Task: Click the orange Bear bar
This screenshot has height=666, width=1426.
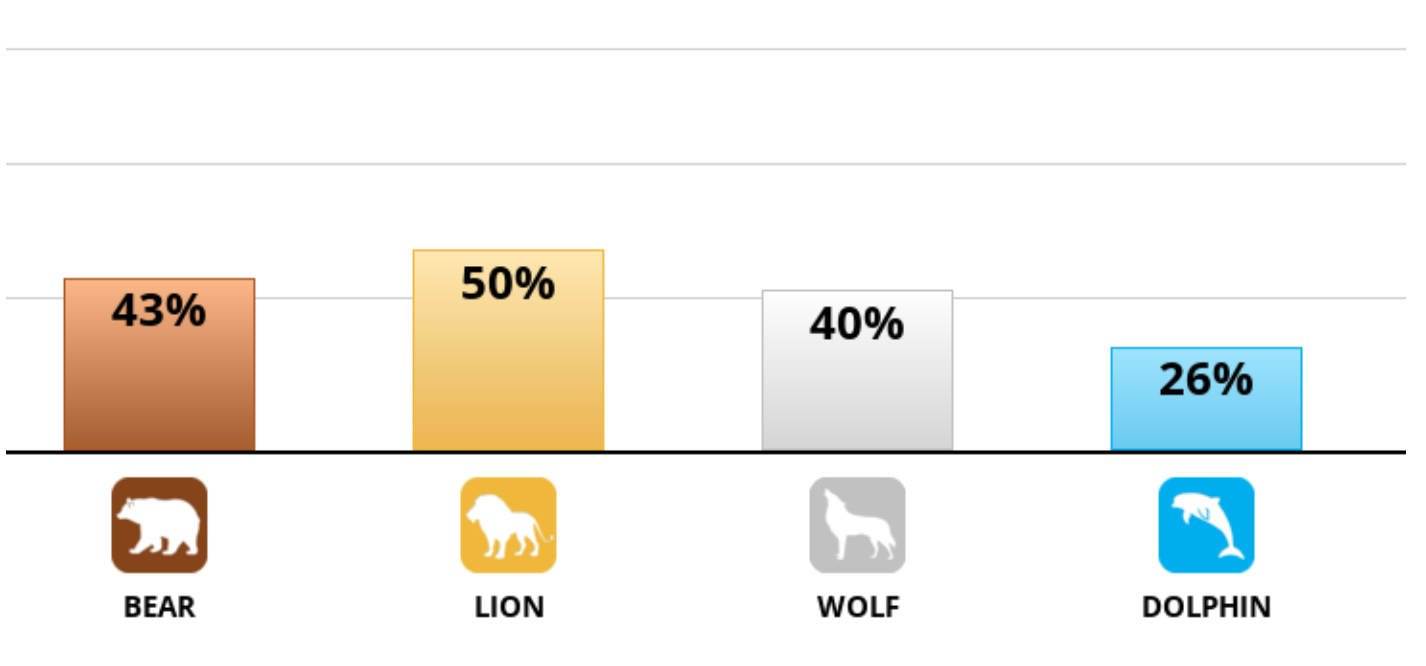Action: pos(159,365)
